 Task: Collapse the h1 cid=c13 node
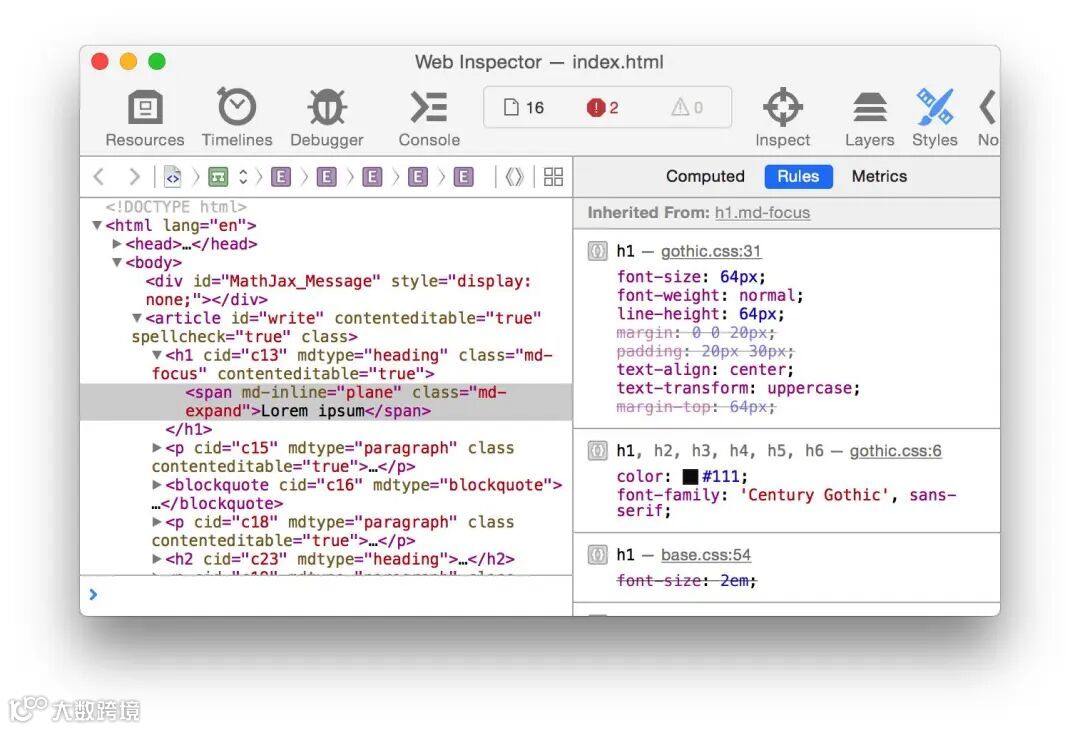(x=157, y=355)
